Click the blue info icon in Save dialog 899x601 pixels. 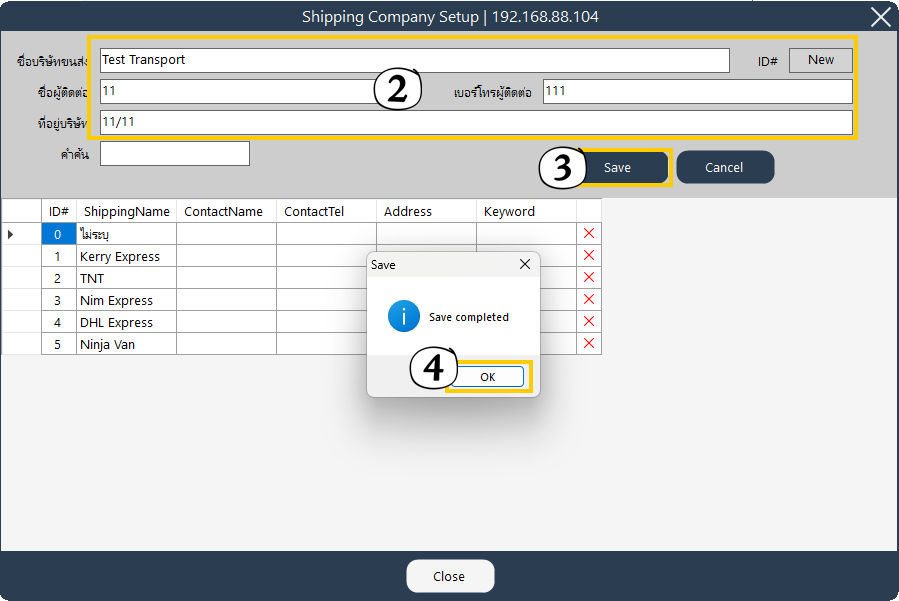point(404,317)
